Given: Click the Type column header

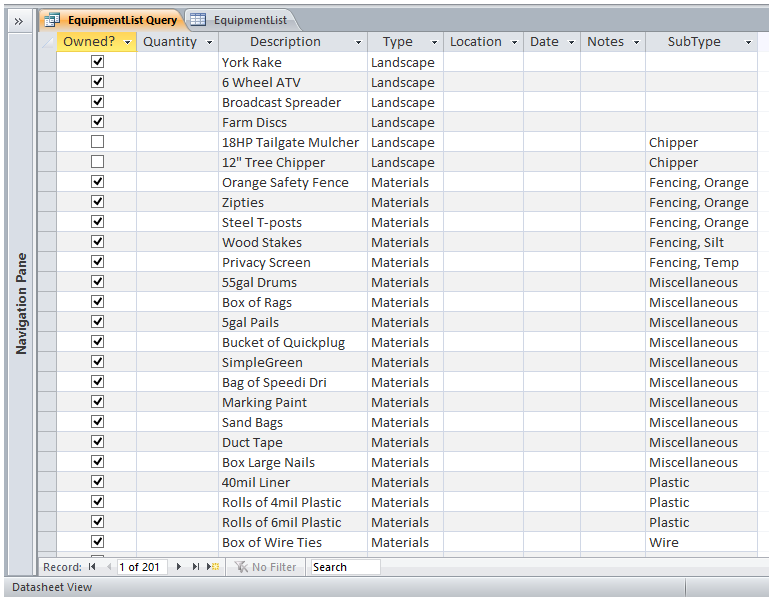Looking at the screenshot, I should click(397, 42).
